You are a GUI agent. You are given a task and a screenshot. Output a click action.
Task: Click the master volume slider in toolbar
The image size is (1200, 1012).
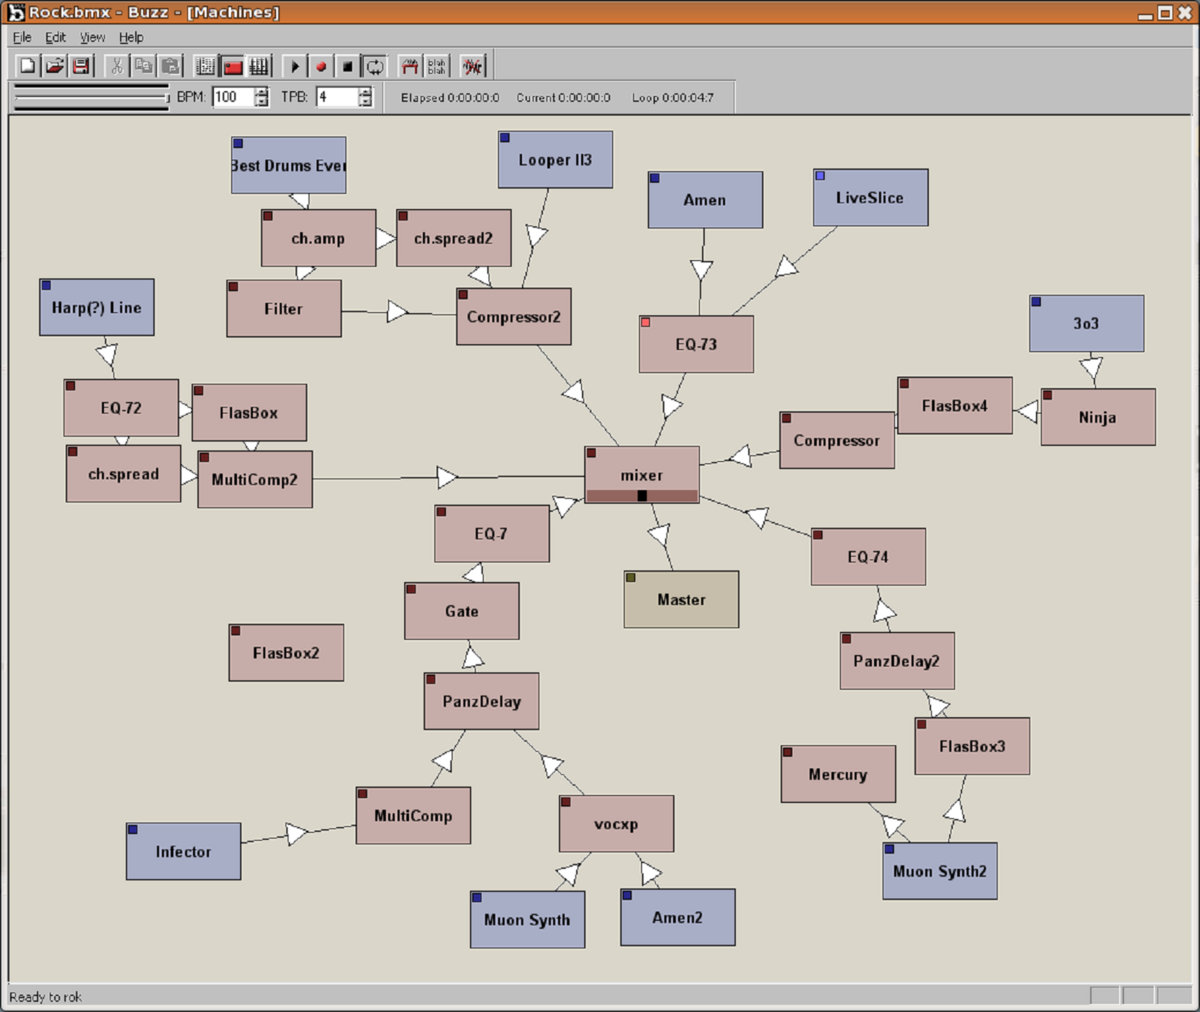pos(90,97)
